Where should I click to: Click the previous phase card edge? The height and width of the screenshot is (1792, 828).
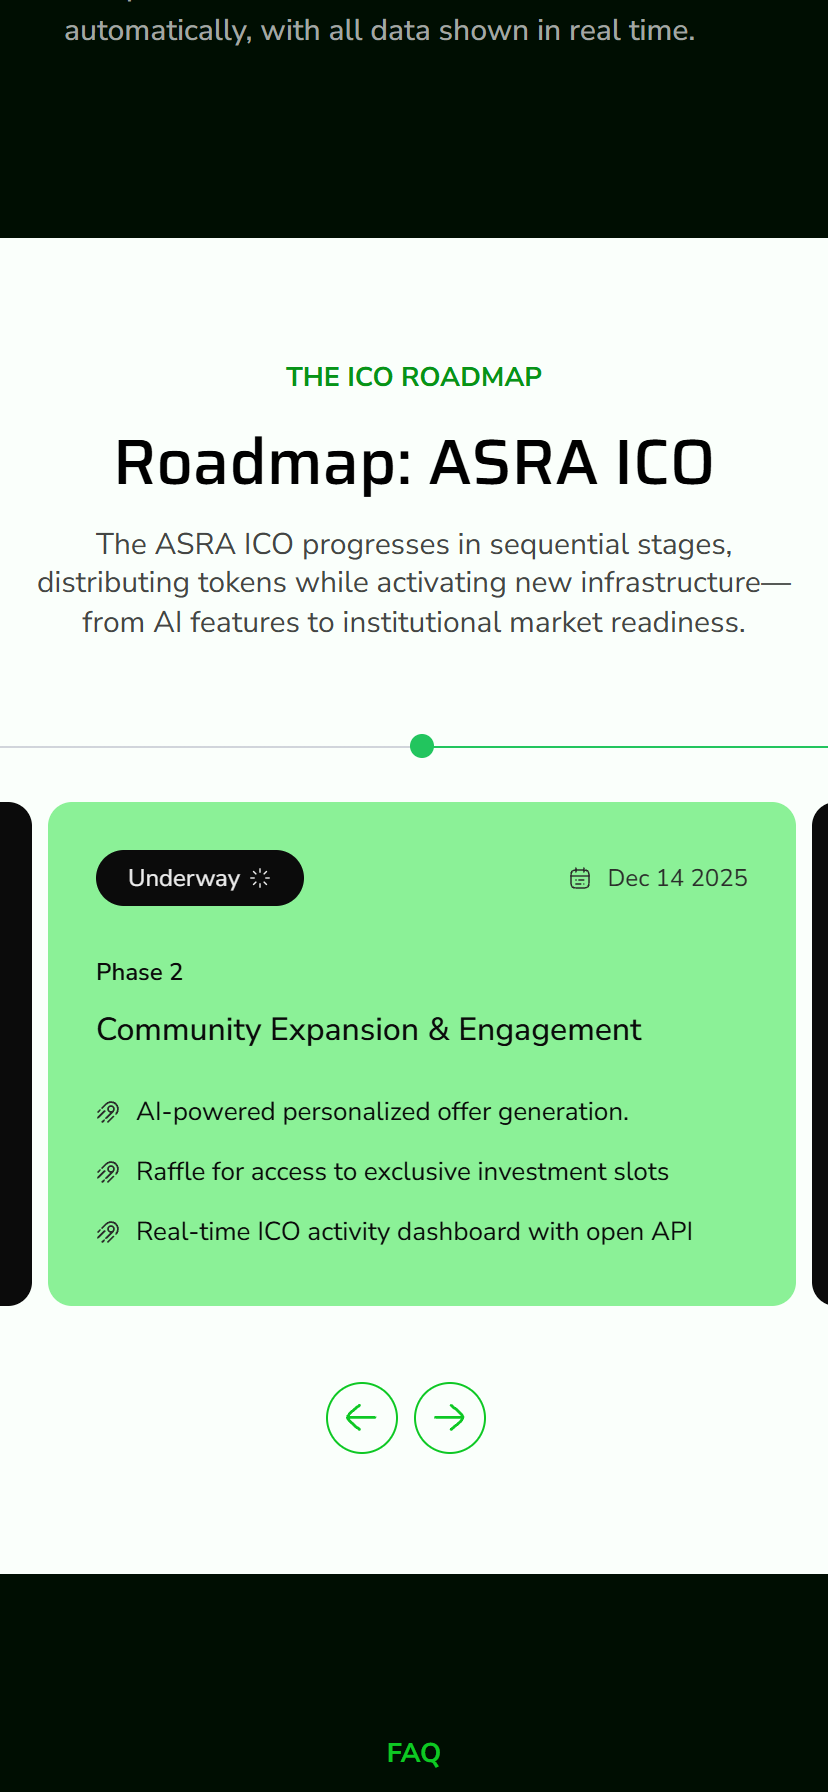pyautogui.click(x=14, y=1053)
